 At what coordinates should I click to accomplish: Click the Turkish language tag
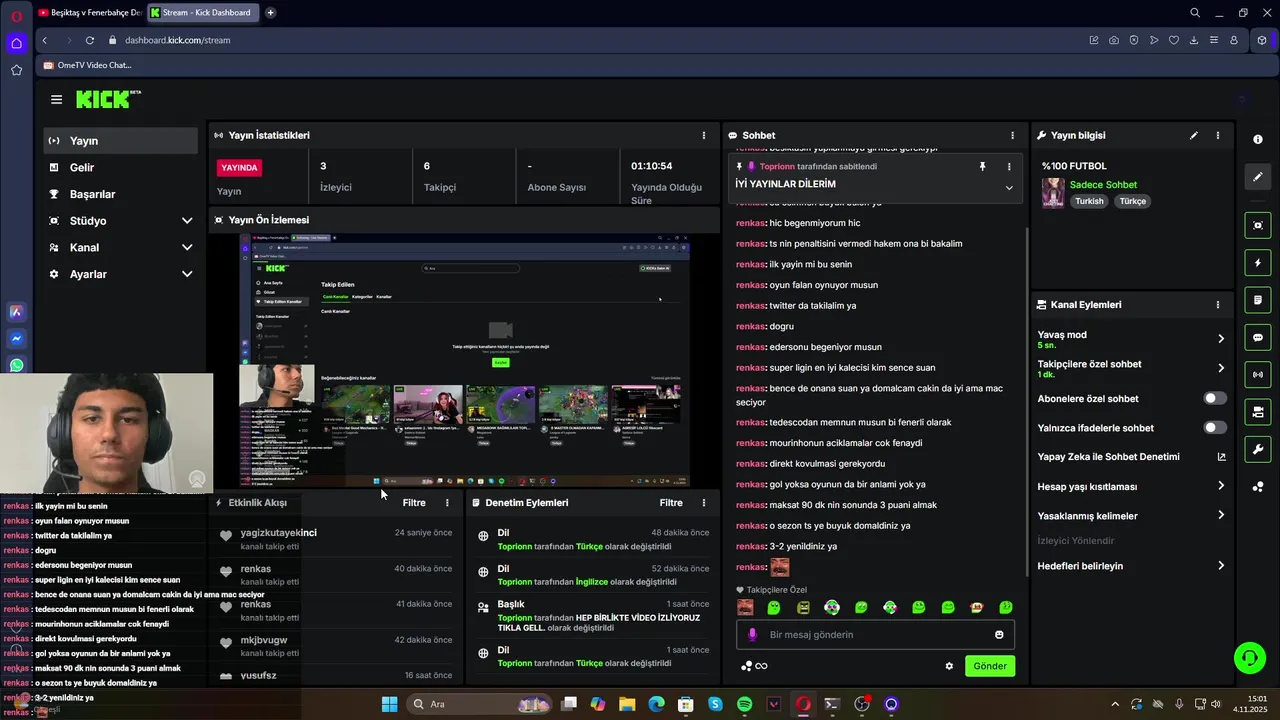click(1089, 201)
